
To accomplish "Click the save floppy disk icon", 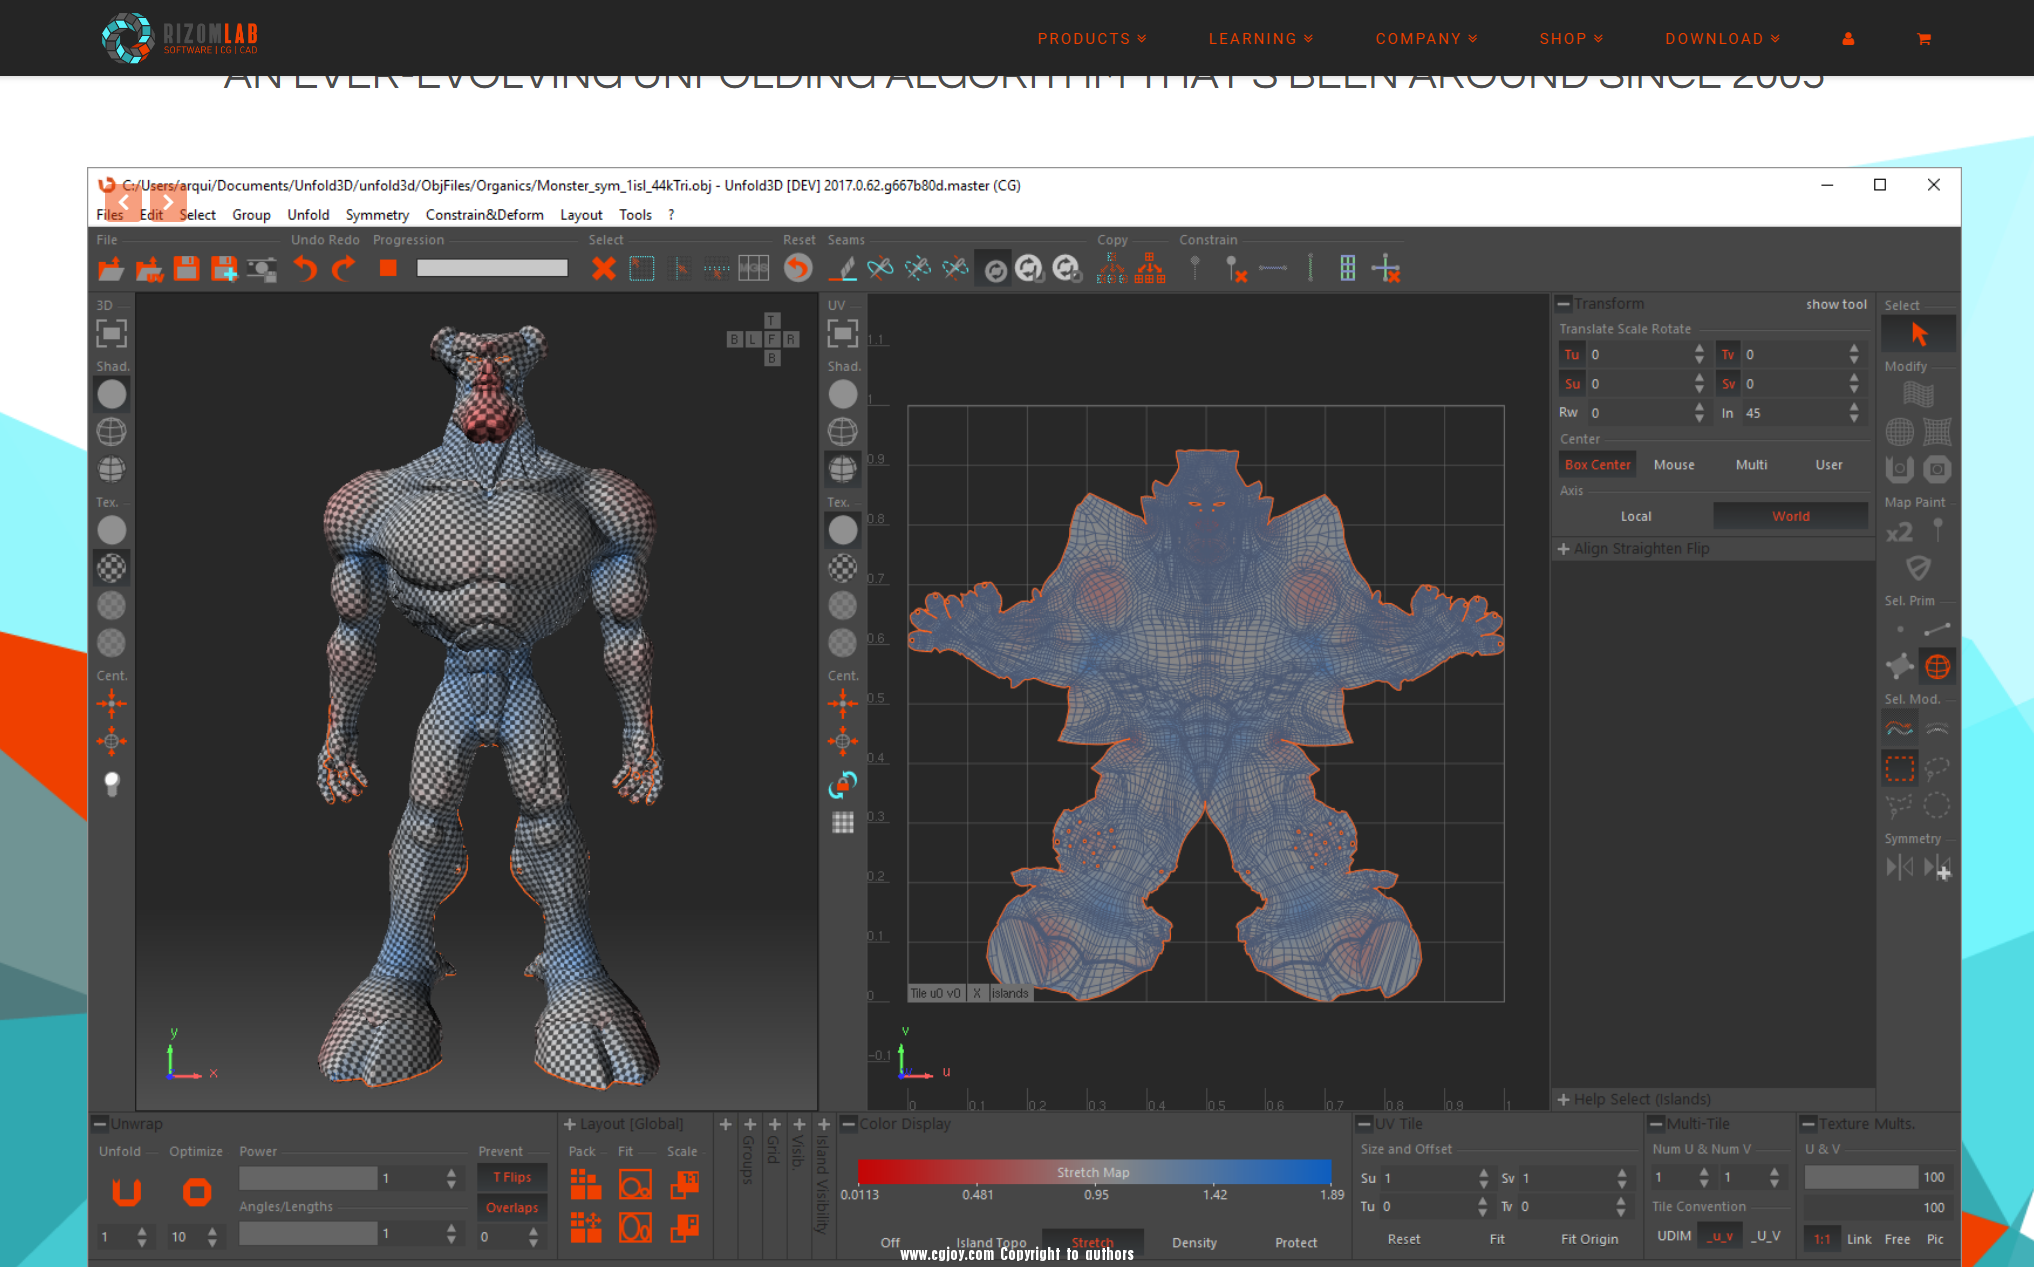I will [186, 269].
